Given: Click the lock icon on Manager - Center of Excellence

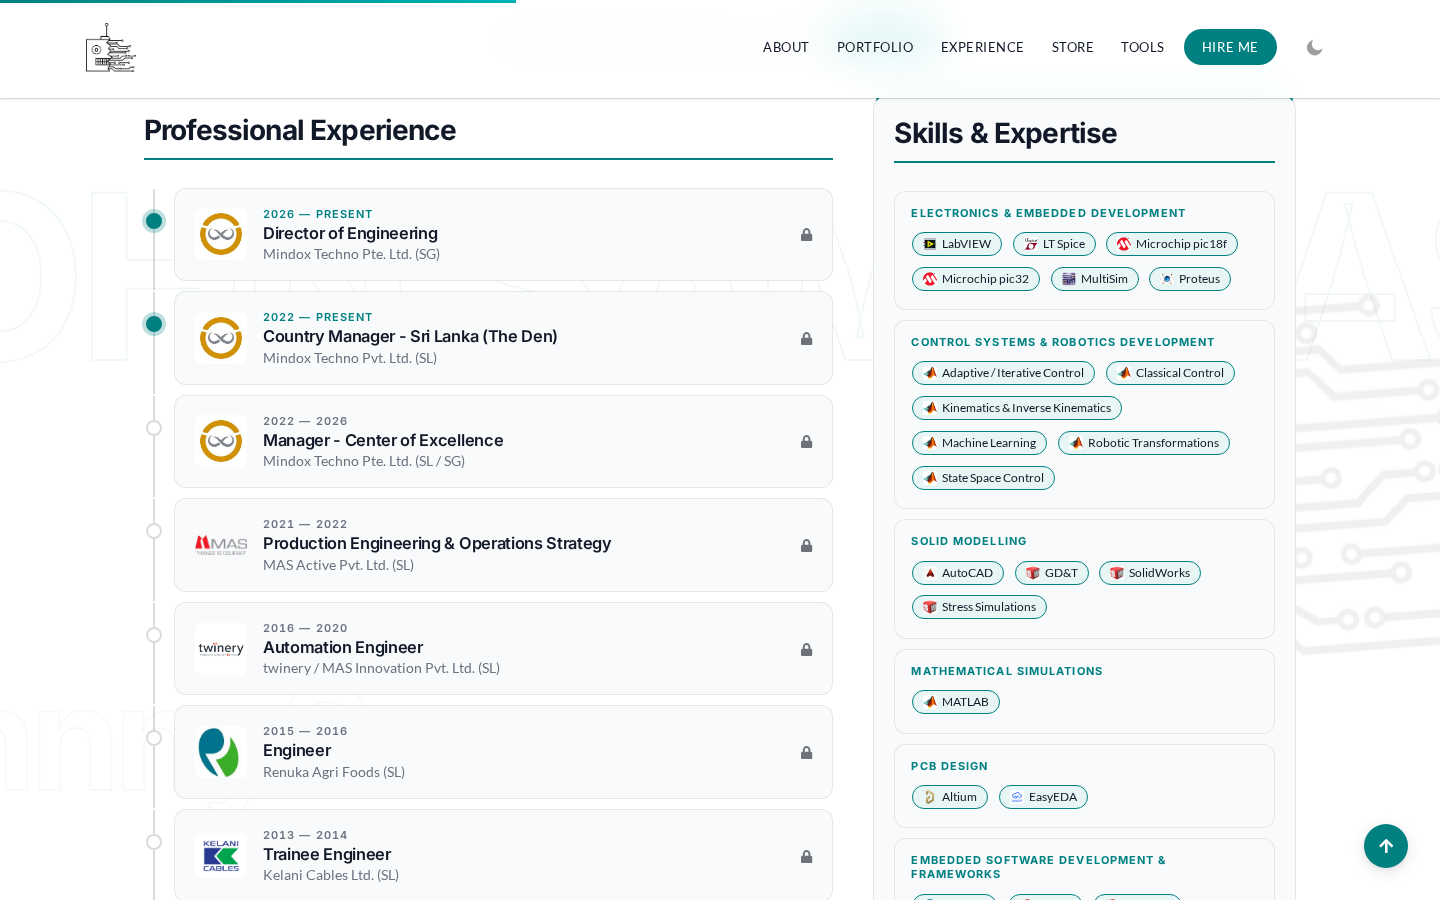Looking at the screenshot, I should [x=806, y=442].
